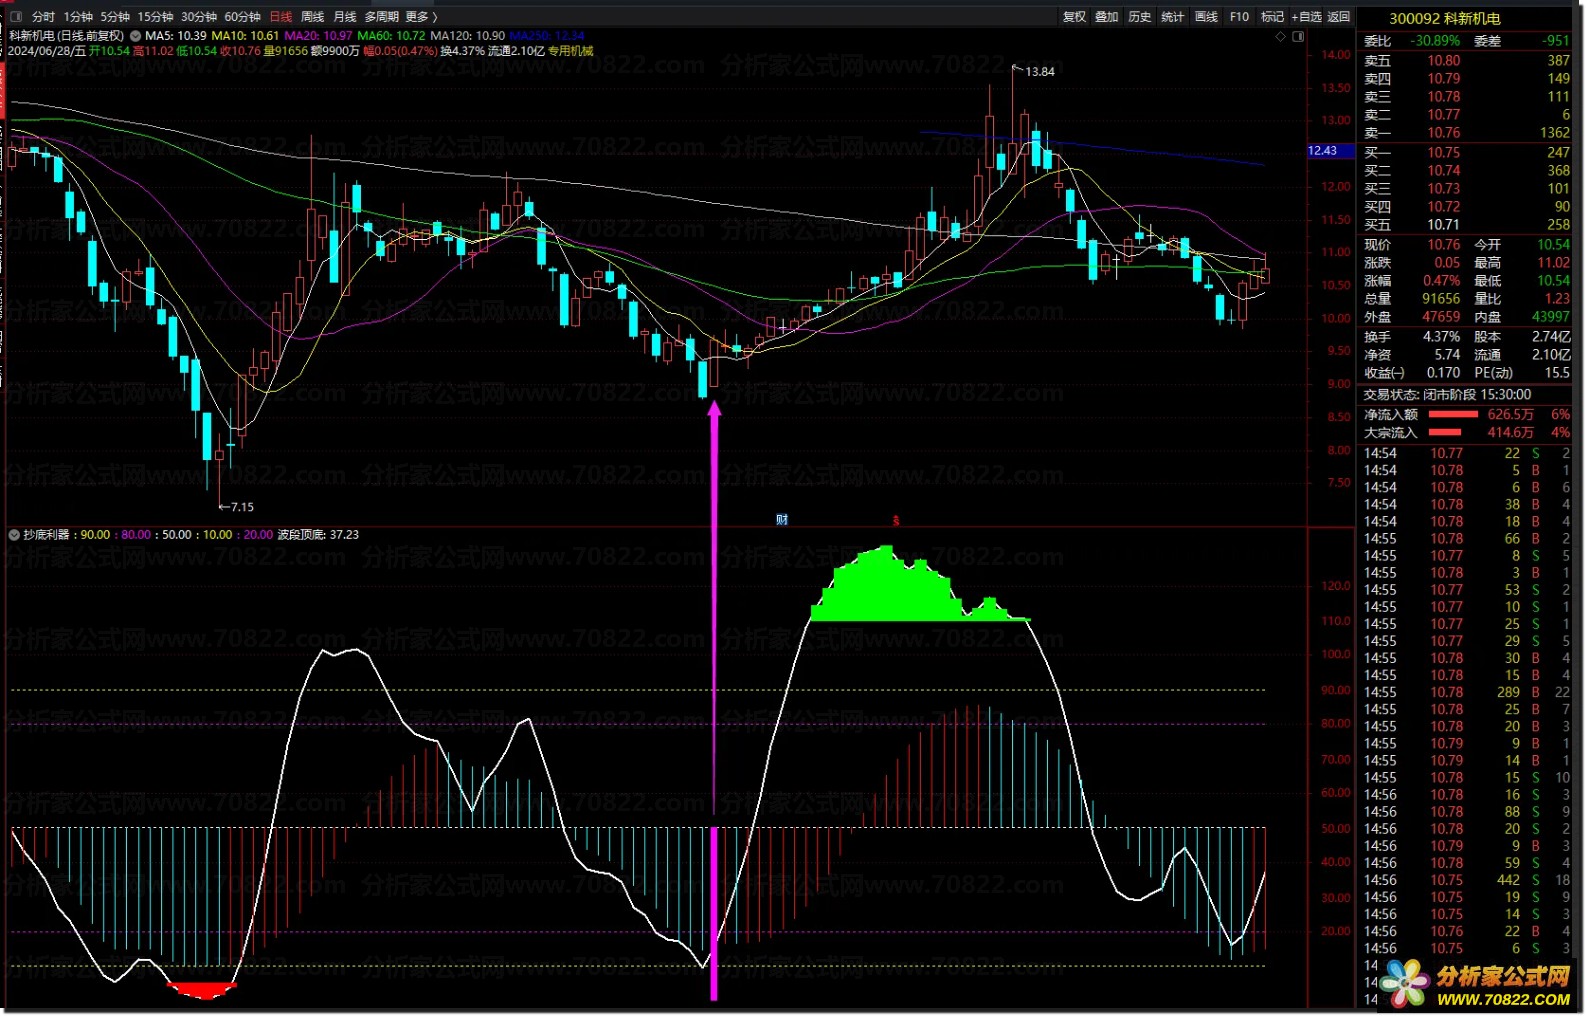Select the 60分钟 period tab
Image resolution: width=1587 pixels, height=1016 pixels.
pos(242,17)
